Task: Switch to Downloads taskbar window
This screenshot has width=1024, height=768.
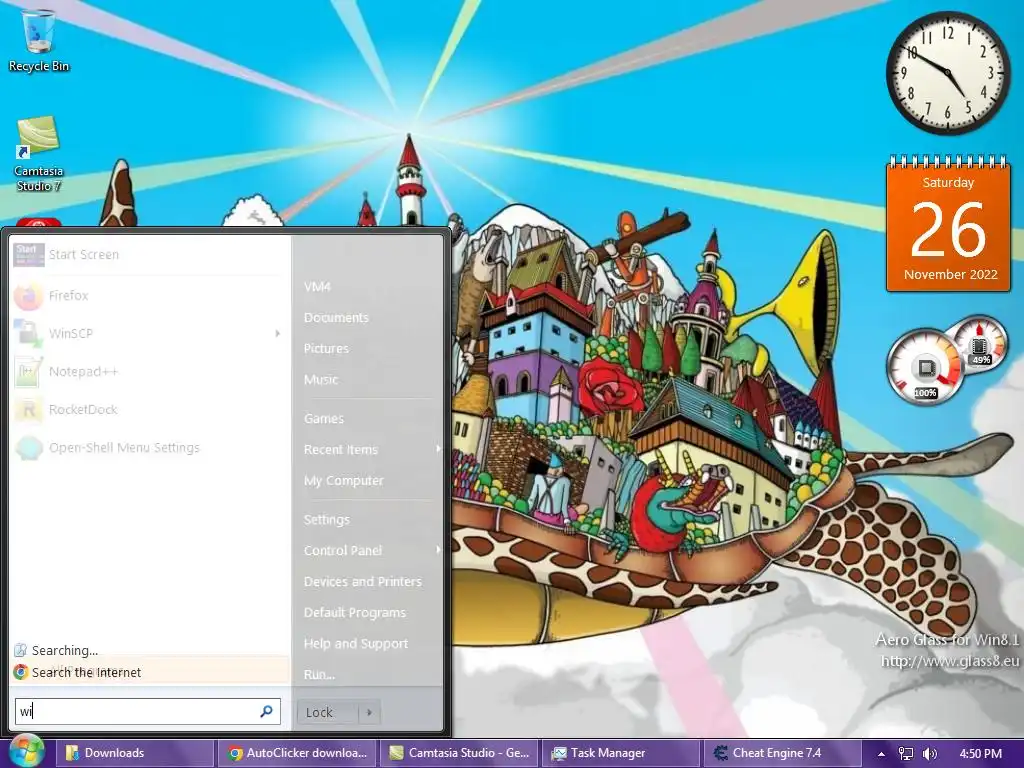Action: pyautogui.click(x=134, y=753)
